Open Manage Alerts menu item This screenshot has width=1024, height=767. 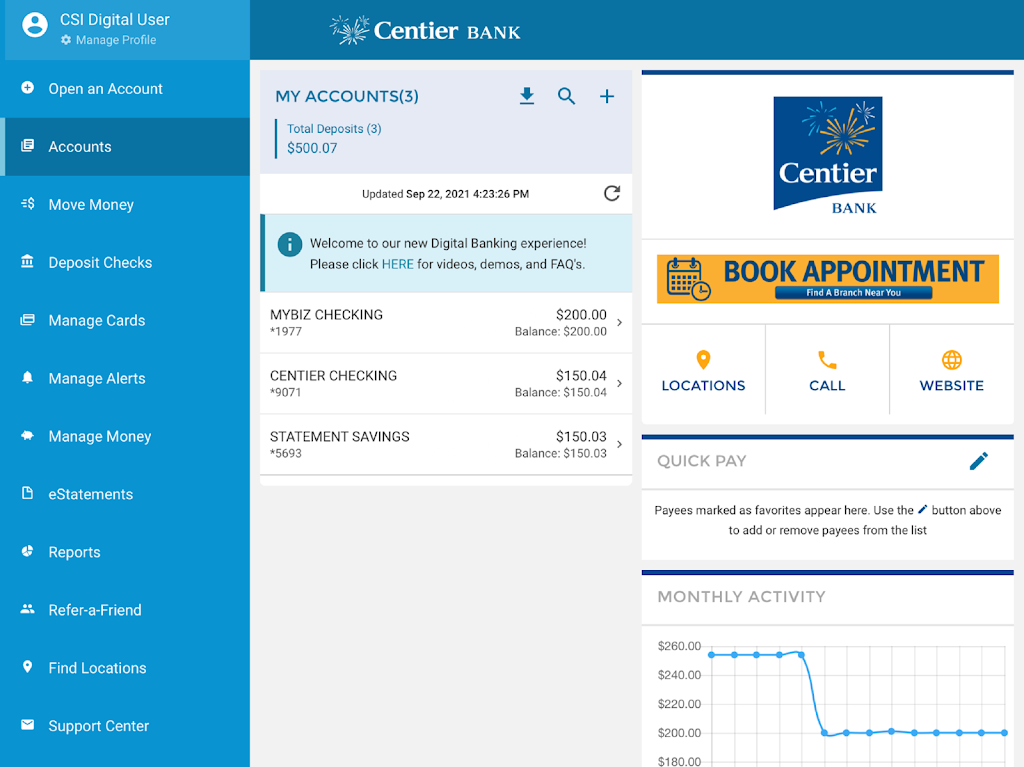[125, 378]
